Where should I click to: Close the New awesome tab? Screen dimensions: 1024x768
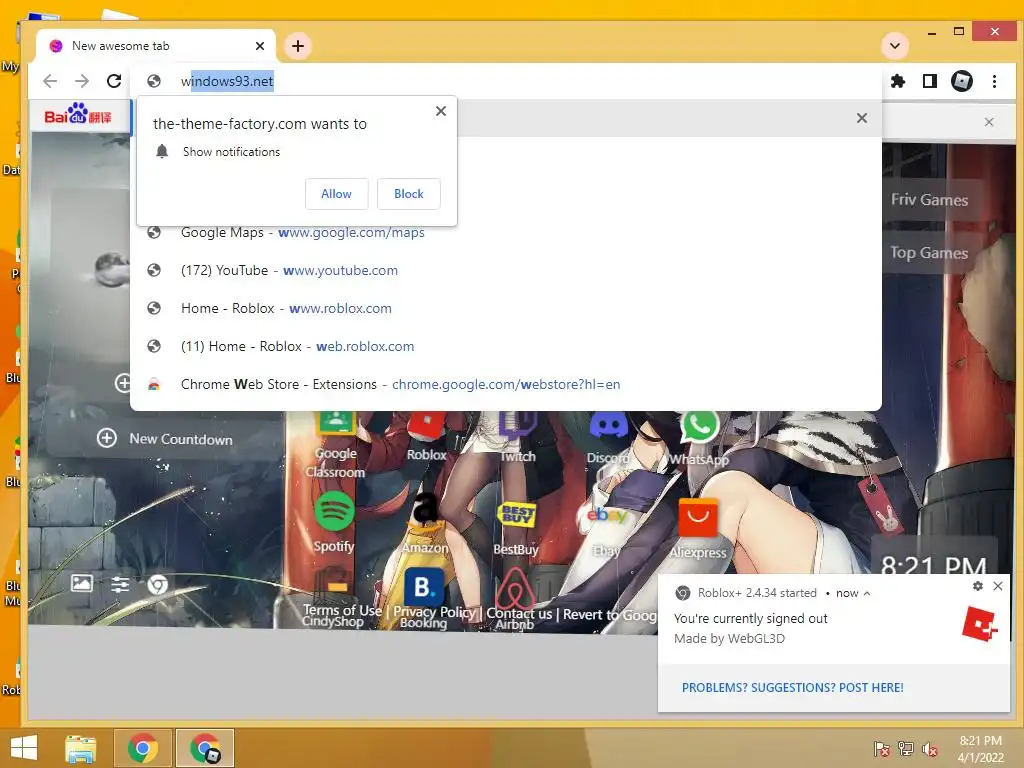tap(260, 46)
